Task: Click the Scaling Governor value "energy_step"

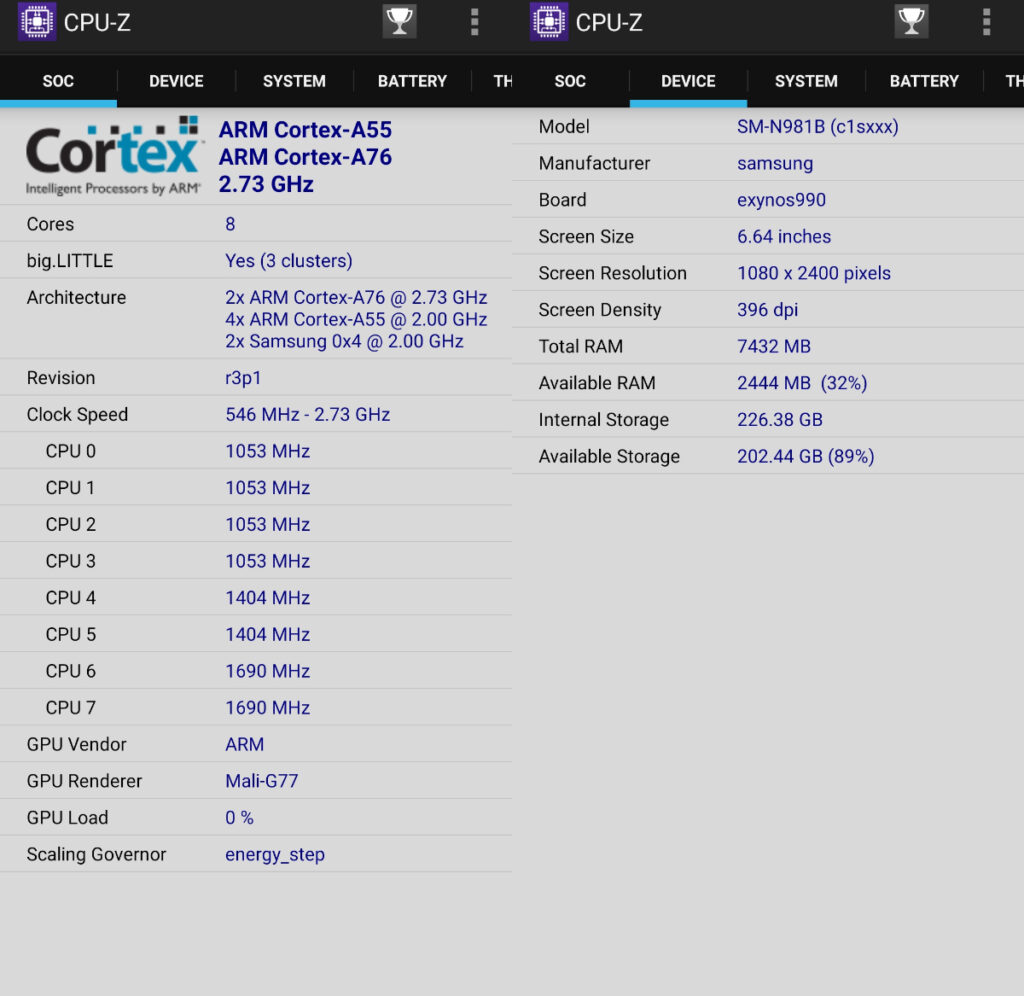Action: [274, 855]
